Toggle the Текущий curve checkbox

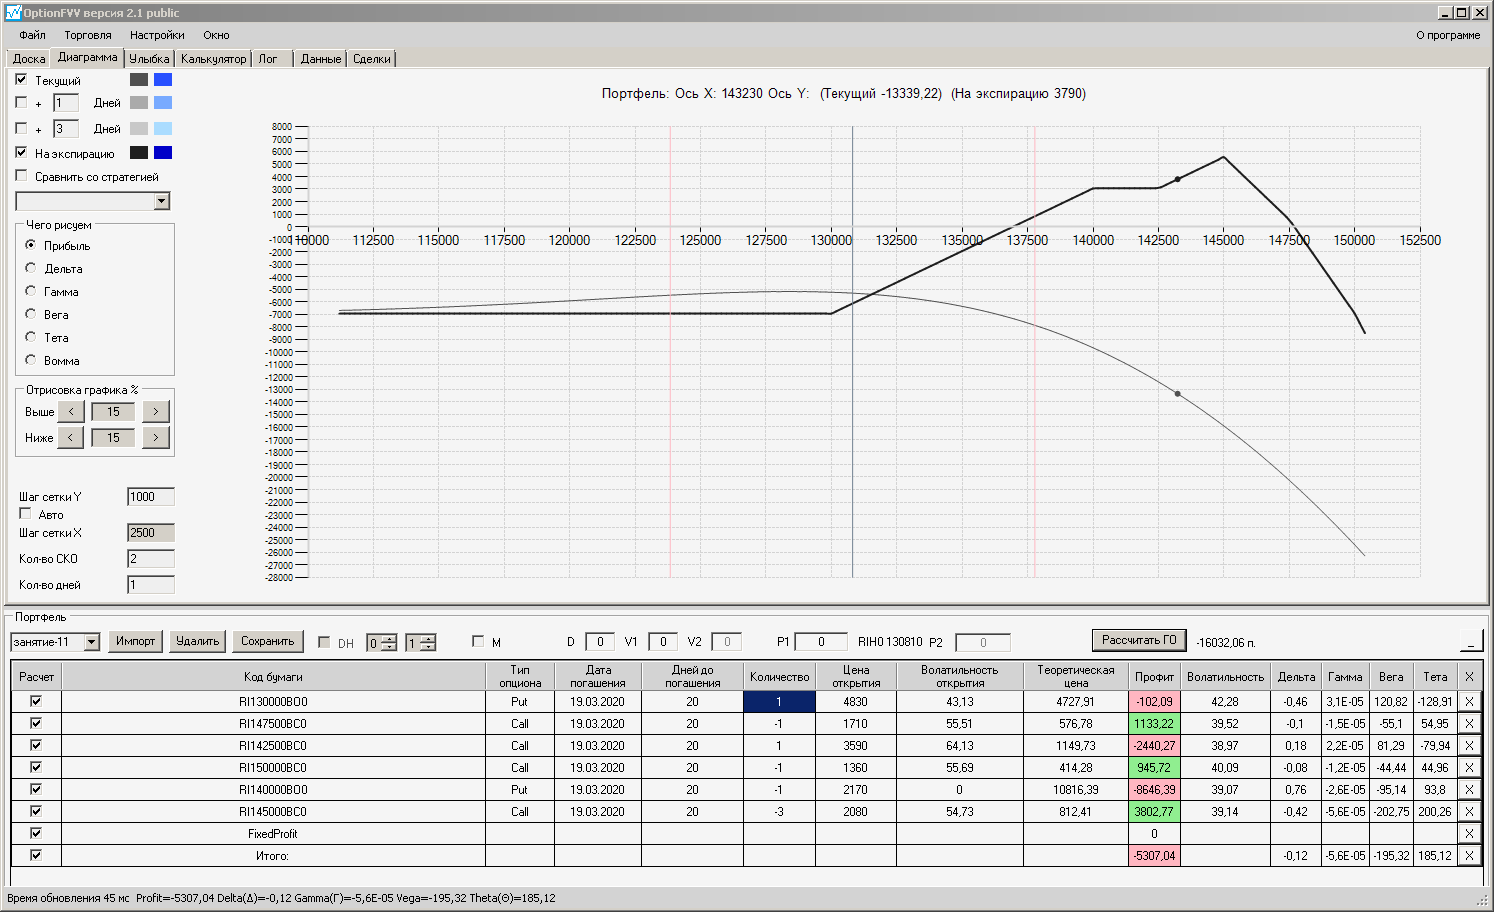pos(21,79)
